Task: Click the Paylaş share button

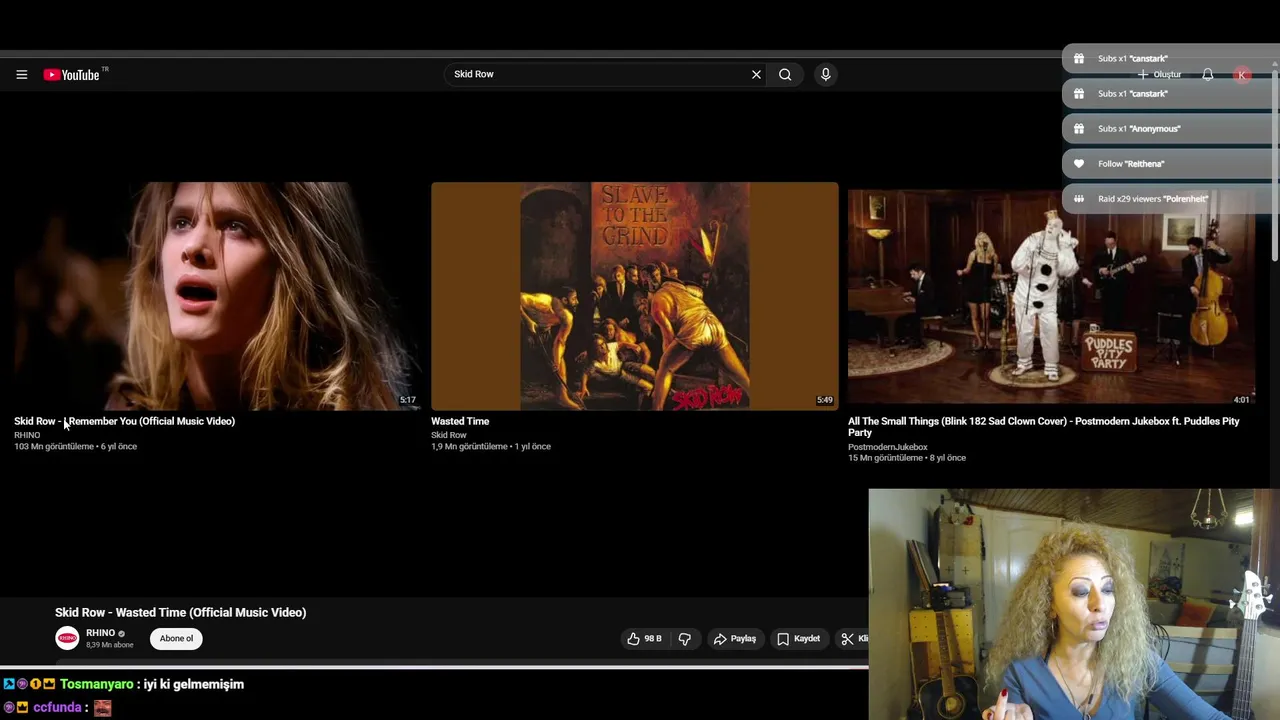Action: 734,638
